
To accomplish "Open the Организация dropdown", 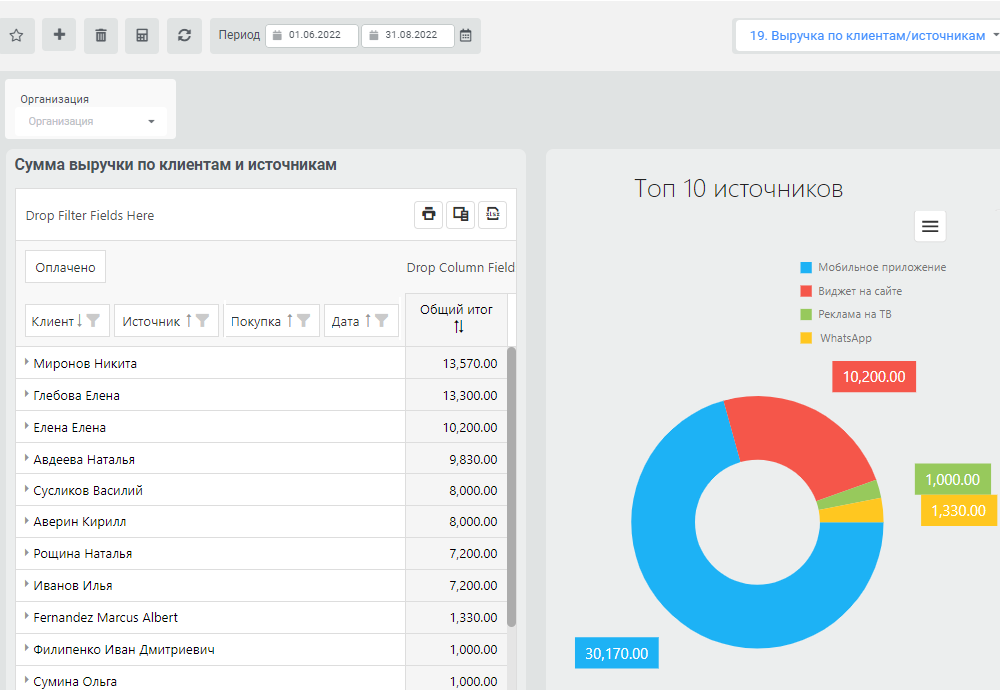I will pos(91,121).
